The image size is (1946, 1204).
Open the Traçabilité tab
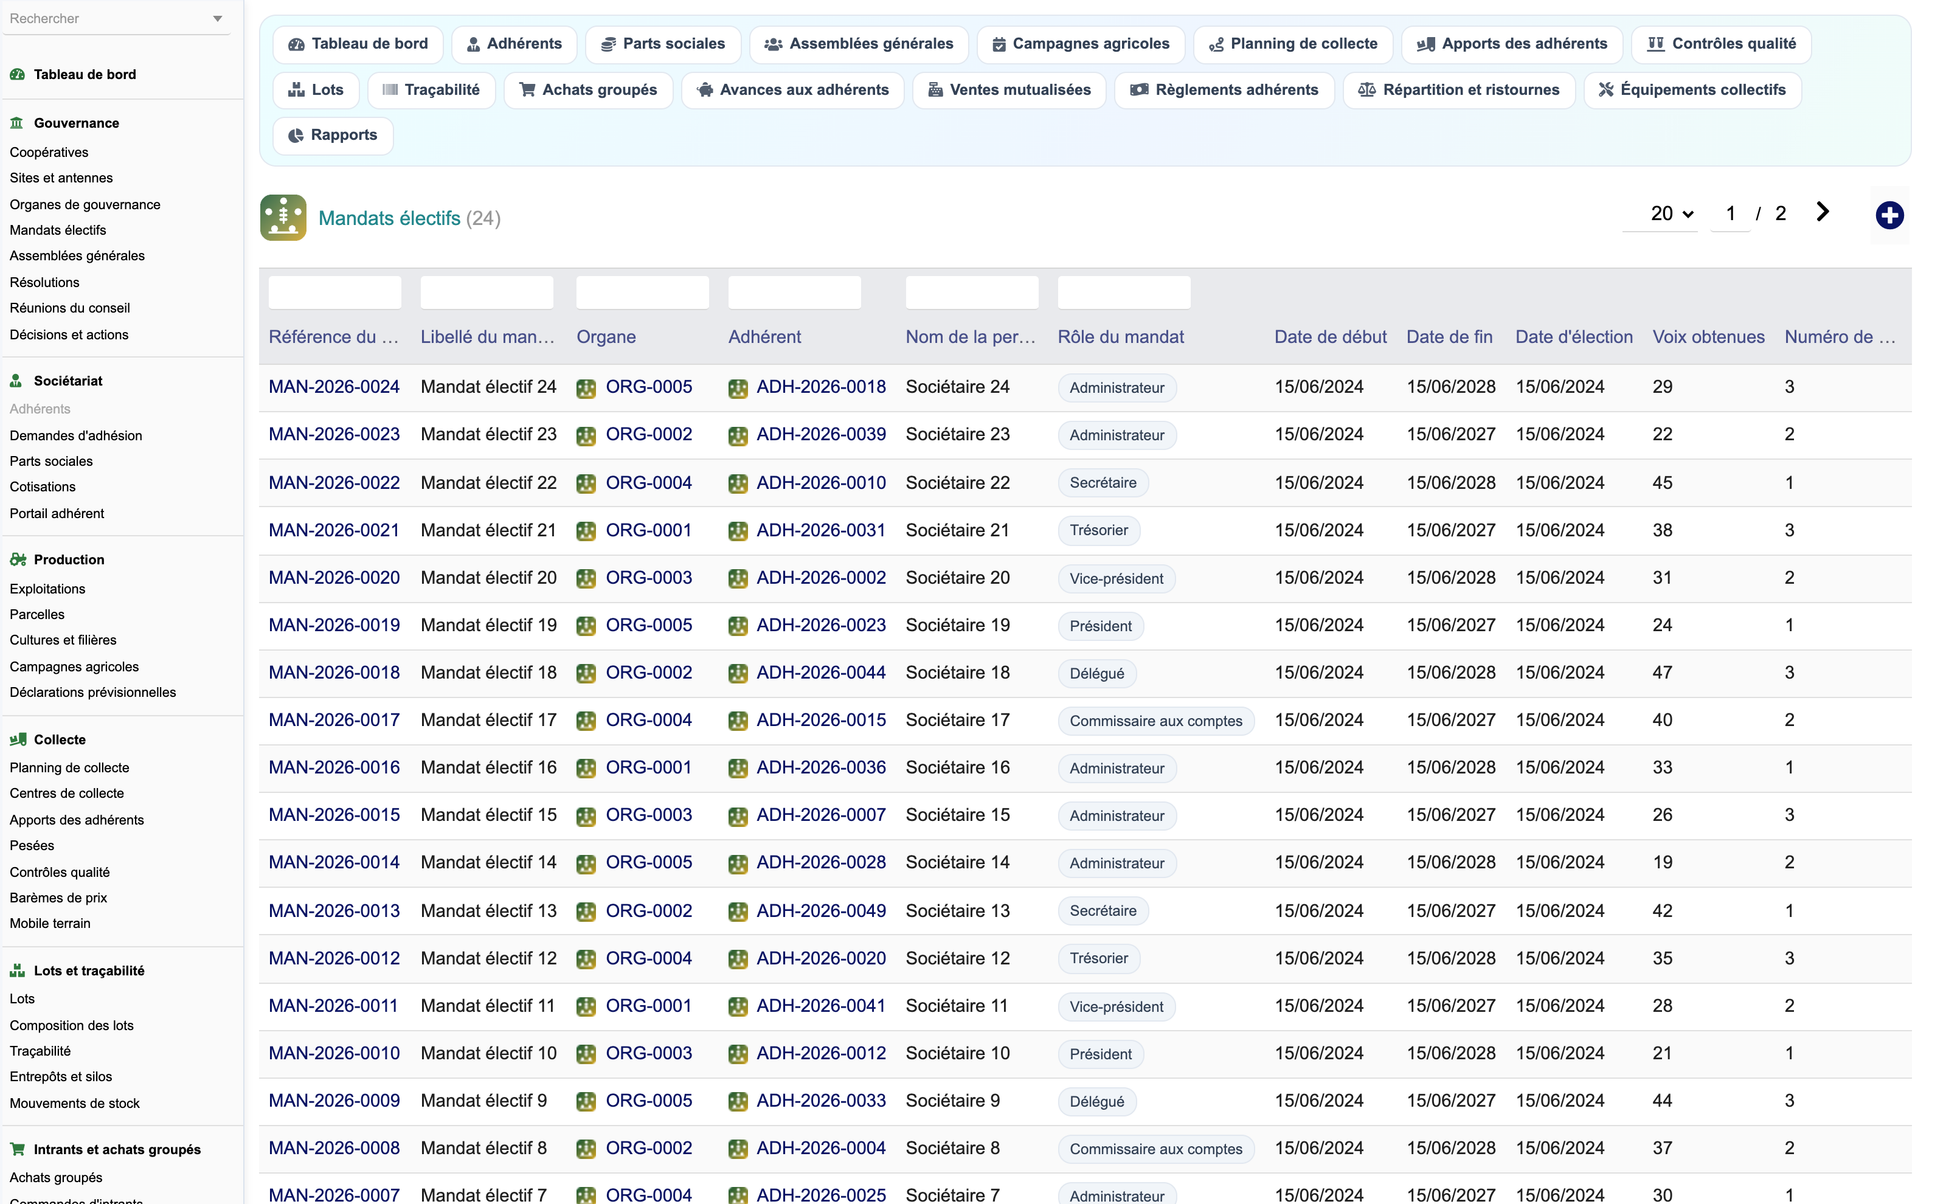pyautogui.click(x=431, y=90)
